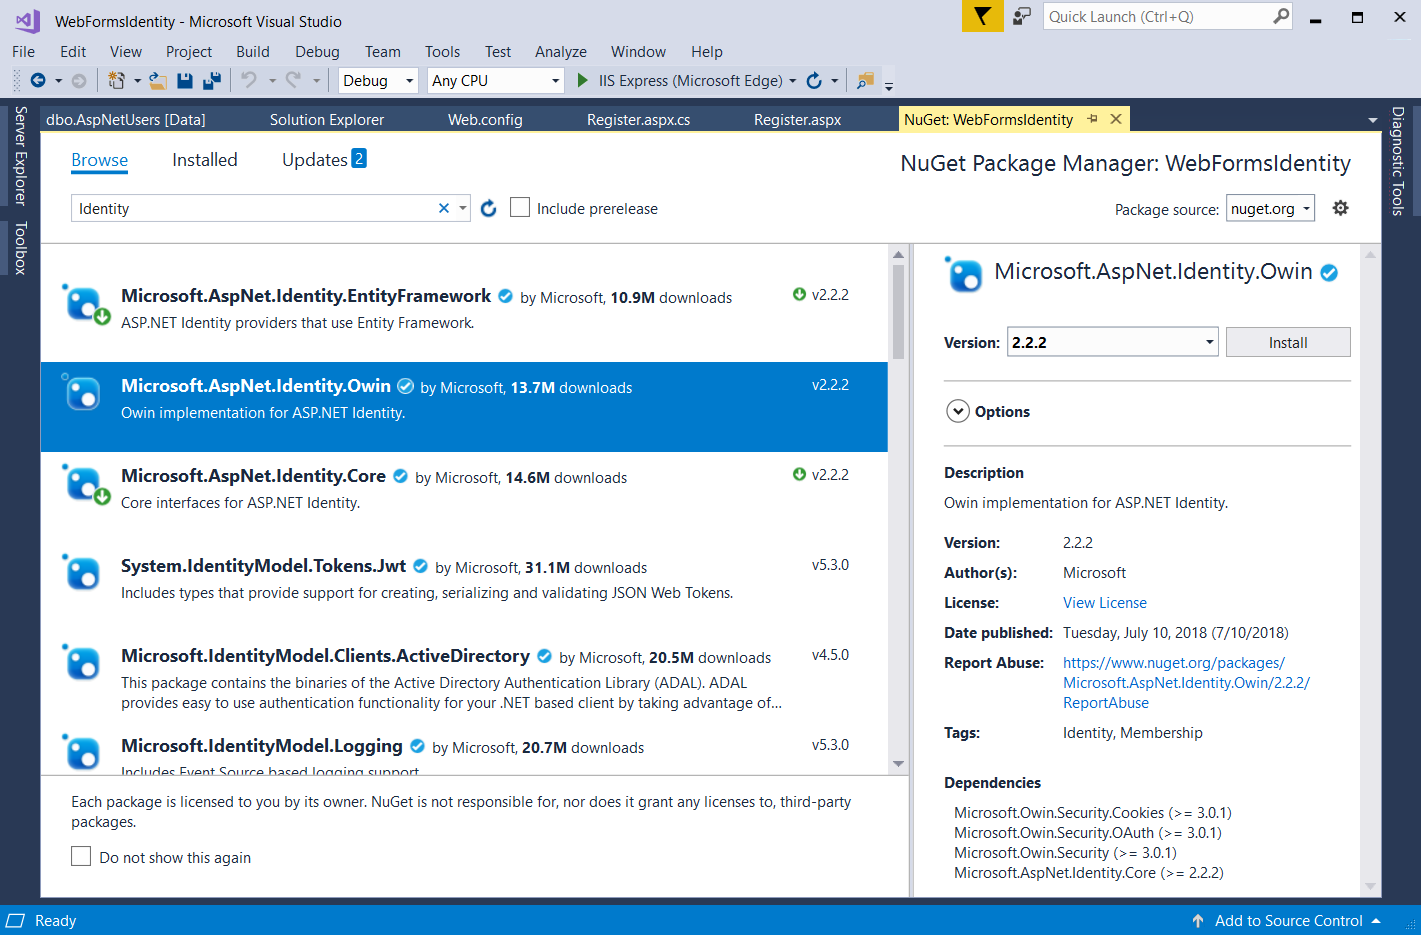Switch to the Installed tab
The image size is (1421, 935).
(x=204, y=159)
